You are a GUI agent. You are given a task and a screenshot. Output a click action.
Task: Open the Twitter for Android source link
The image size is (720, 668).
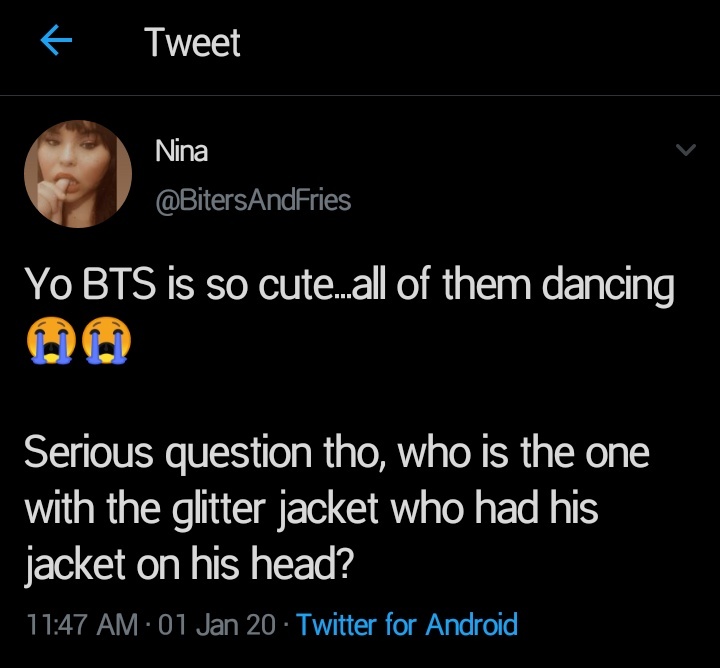407,626
